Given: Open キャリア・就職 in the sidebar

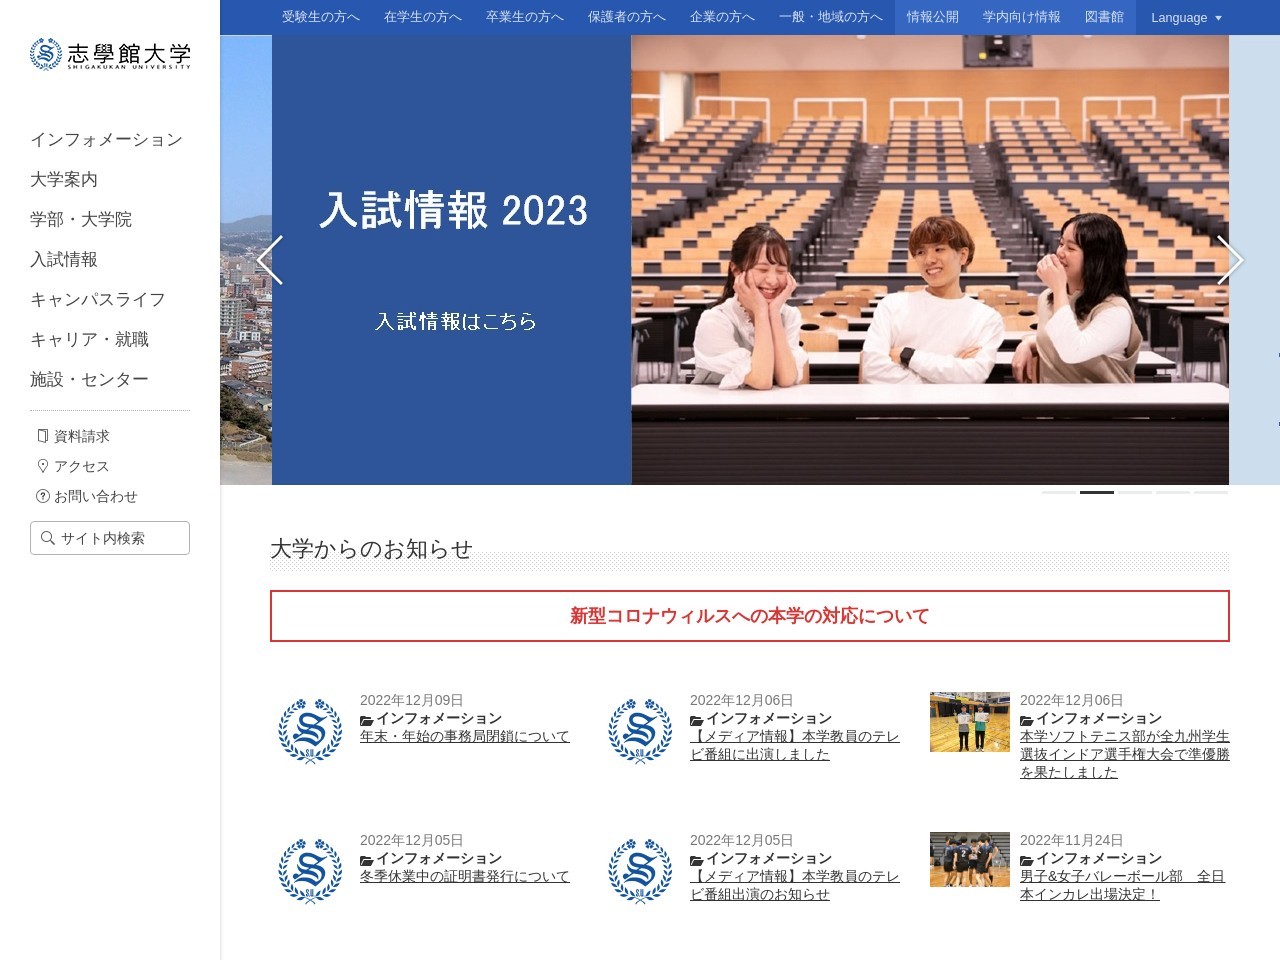Looking at the screenshot, I should [89, 339].
